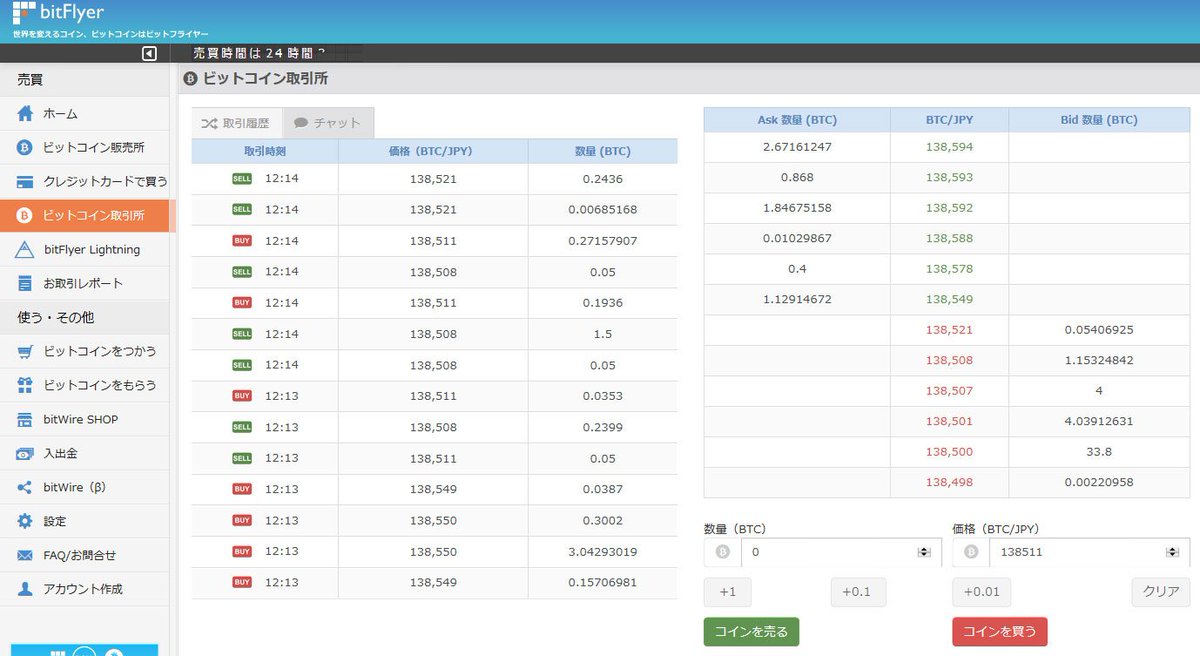
Task: Click the shuffle icon on 取引履歴 tab
Action: tap(210, 123)
